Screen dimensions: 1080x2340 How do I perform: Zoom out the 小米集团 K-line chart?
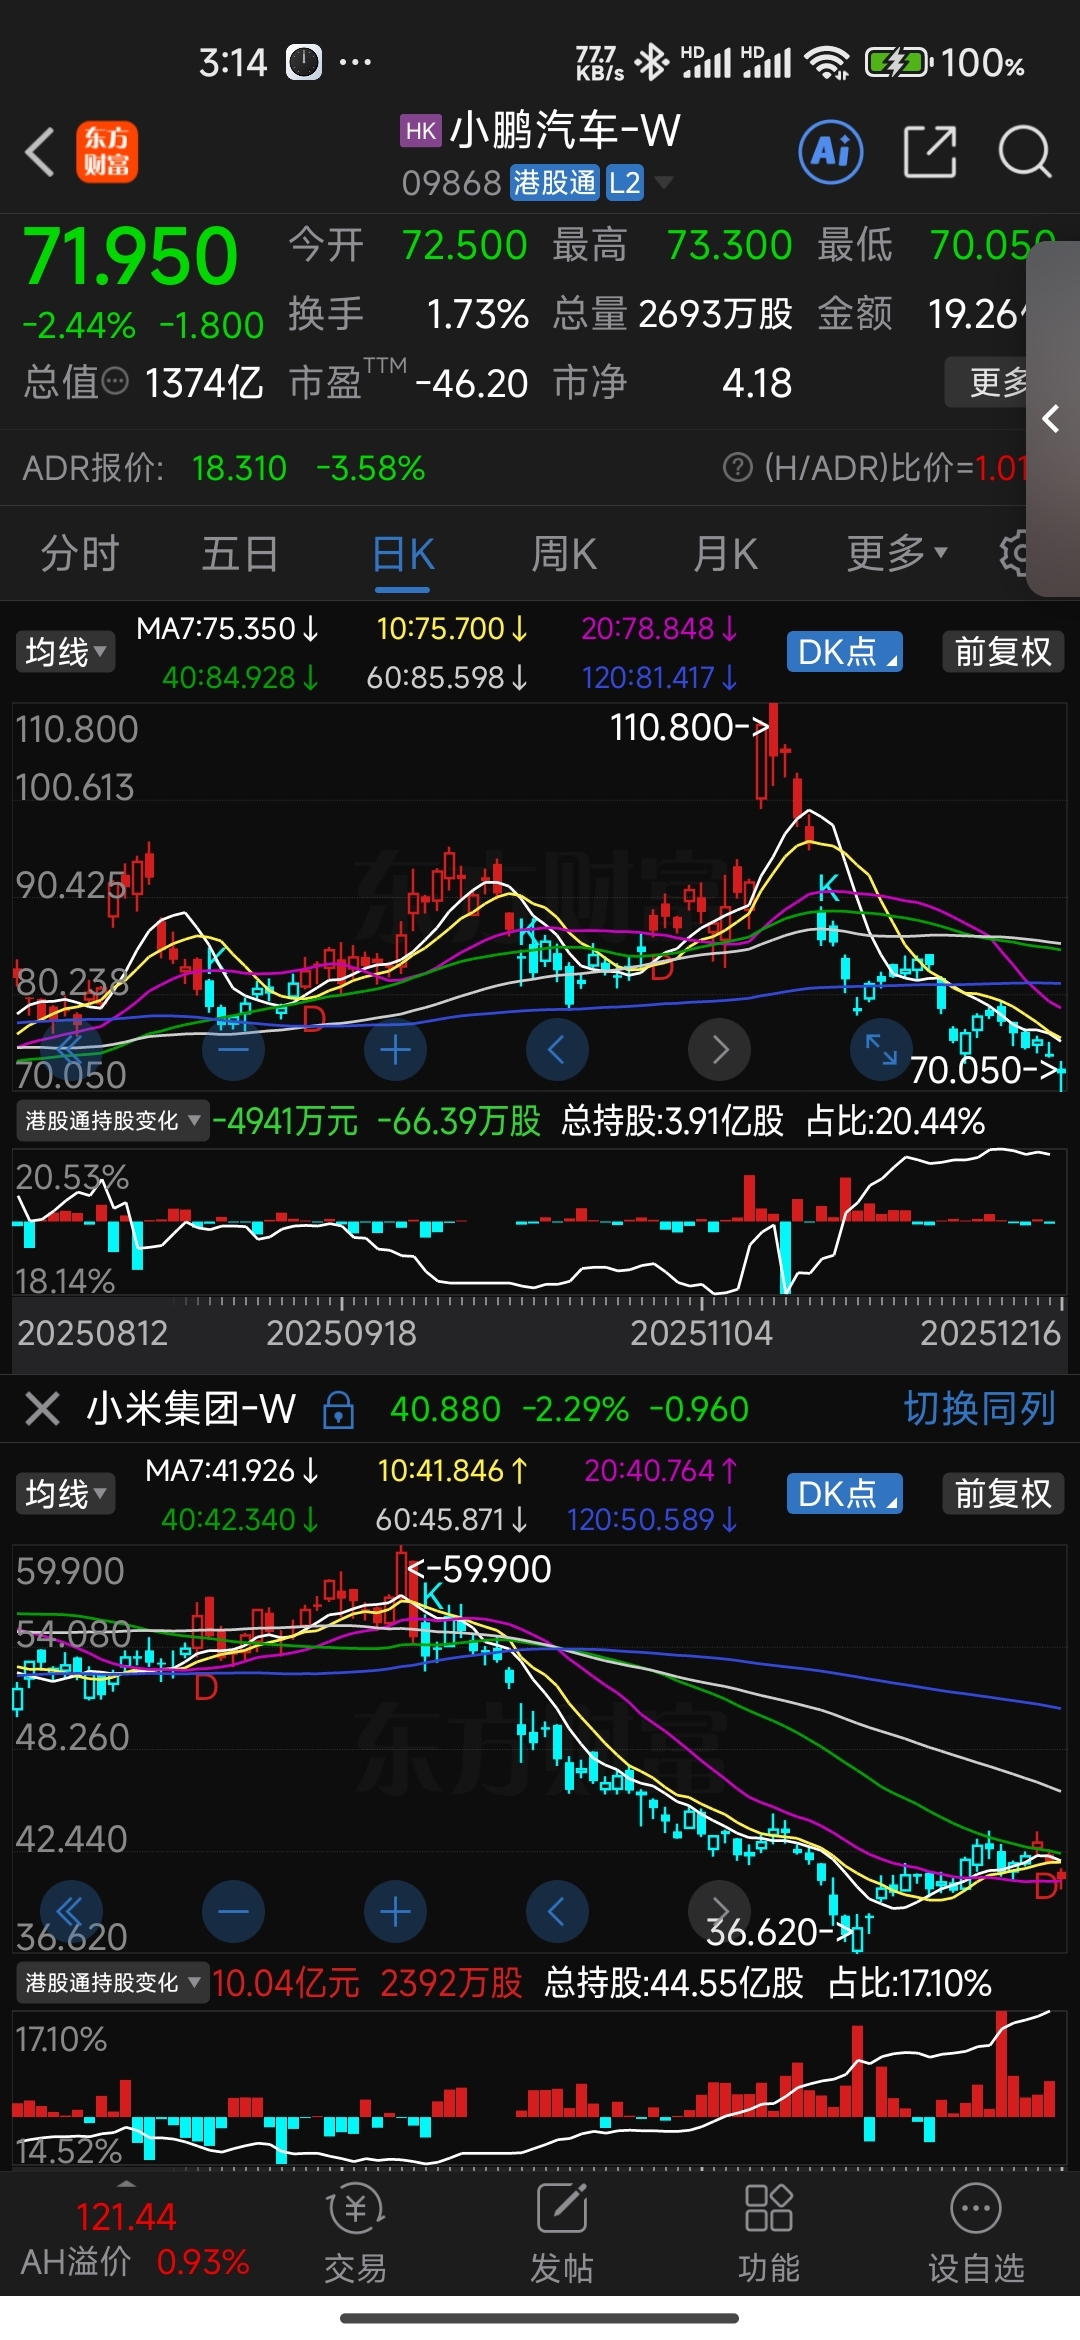coord(233,1911)
